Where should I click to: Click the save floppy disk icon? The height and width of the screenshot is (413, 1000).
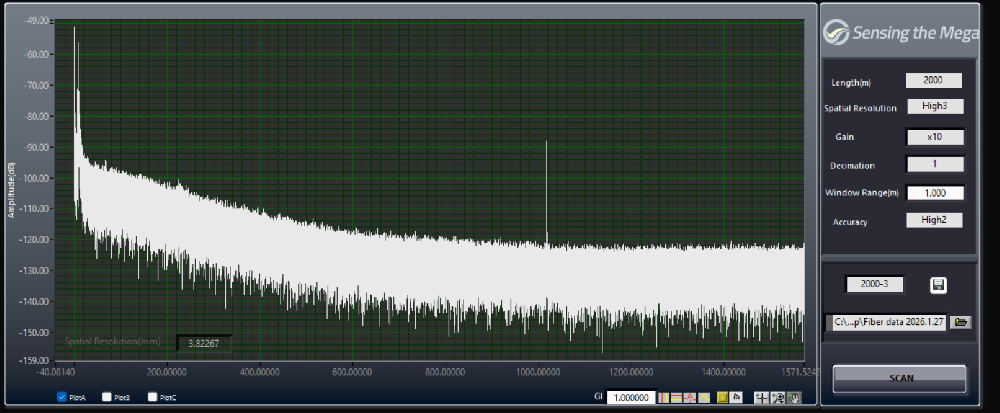(938, 285)
